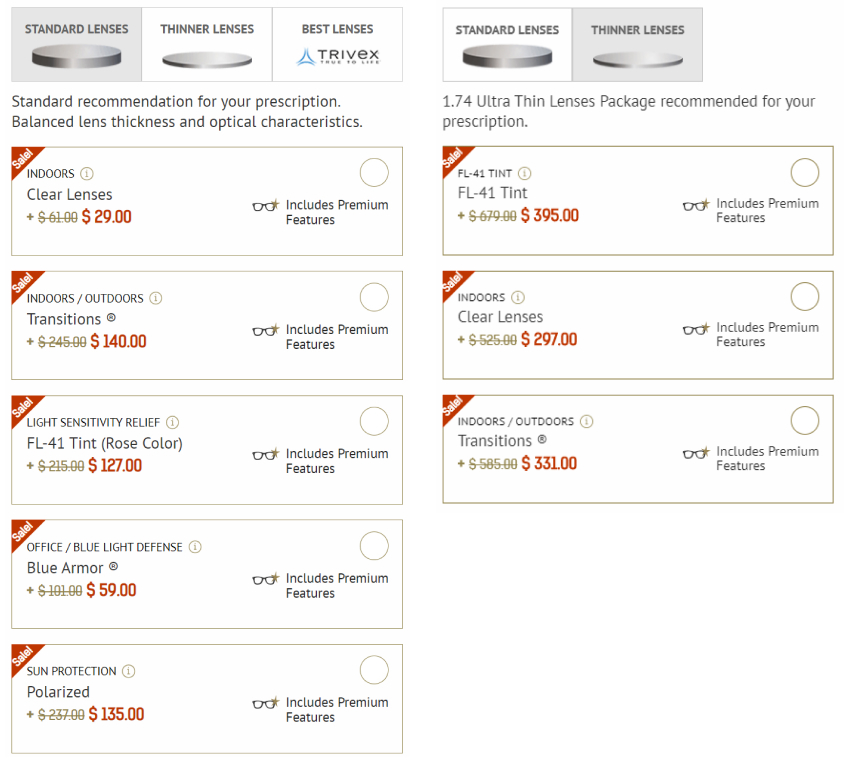Switch to right panel Standard Lenses tab

pyautogui.click(x=507, y=45)
